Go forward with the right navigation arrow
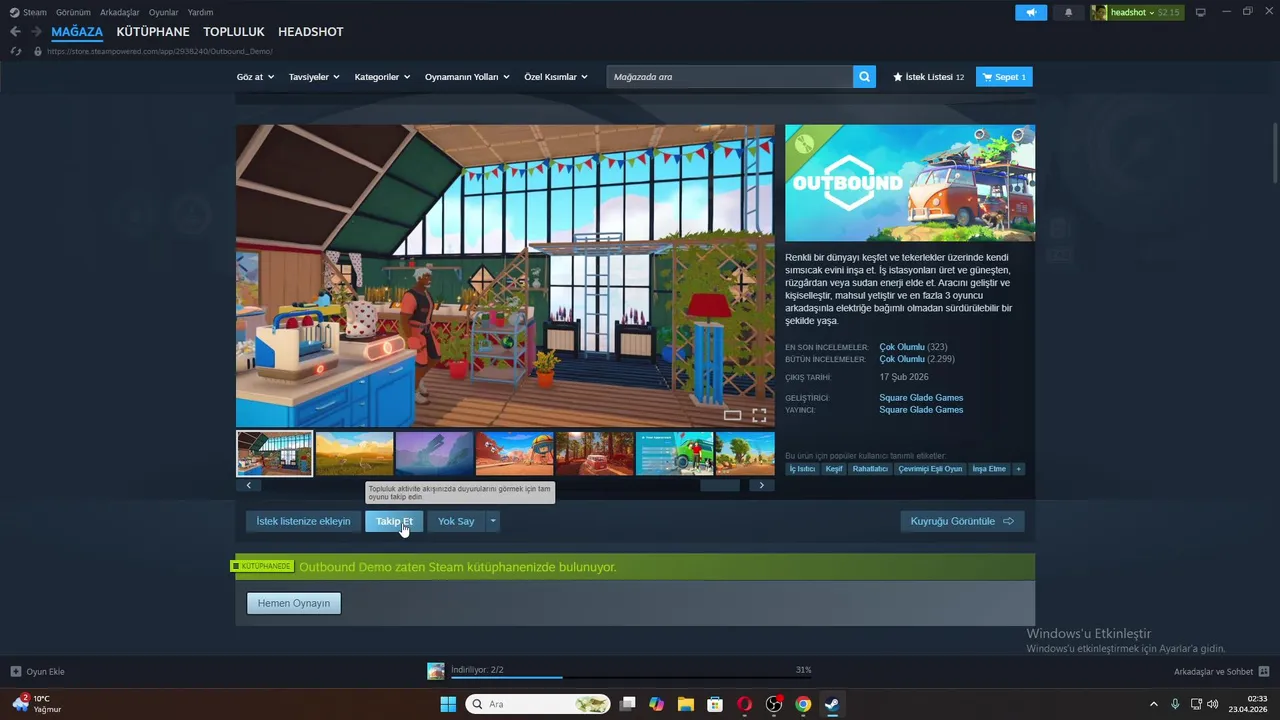This screenshot has width=1280, height=720. pos(36,32)
